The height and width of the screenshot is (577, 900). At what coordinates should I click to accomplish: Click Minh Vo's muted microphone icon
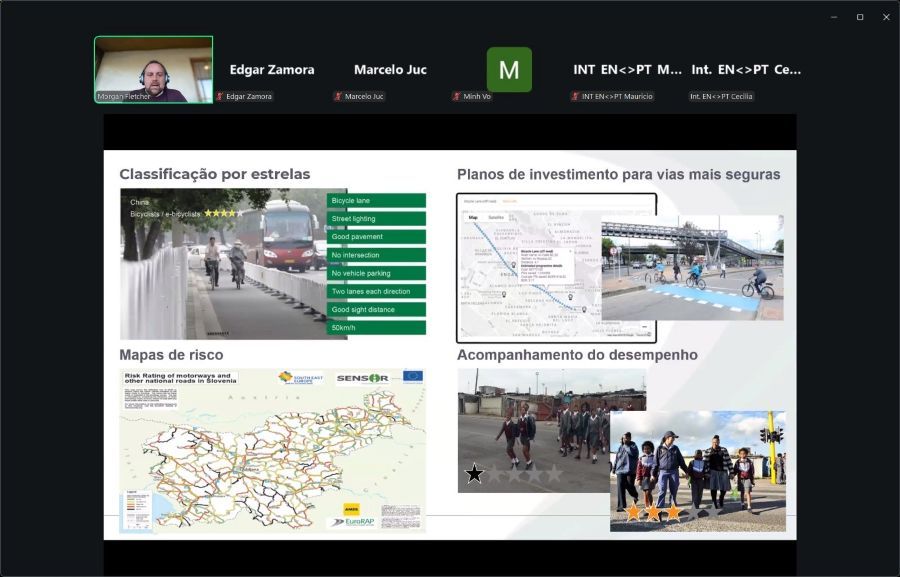coord(456,97)
